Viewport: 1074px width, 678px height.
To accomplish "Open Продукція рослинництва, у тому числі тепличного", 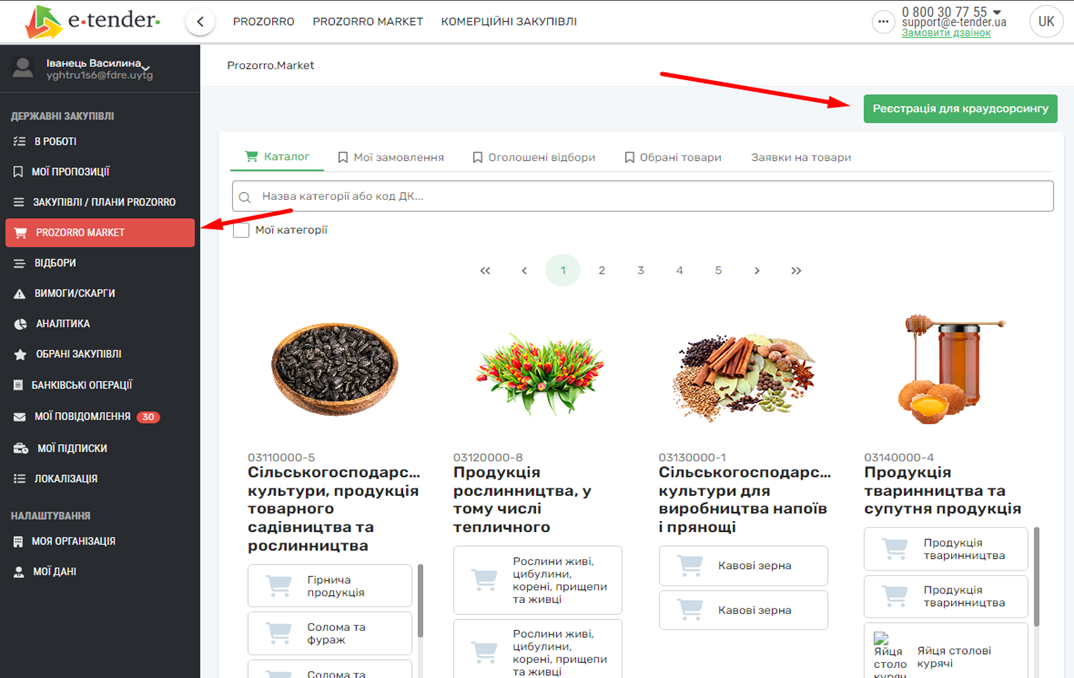I will [x=523, y=500].
